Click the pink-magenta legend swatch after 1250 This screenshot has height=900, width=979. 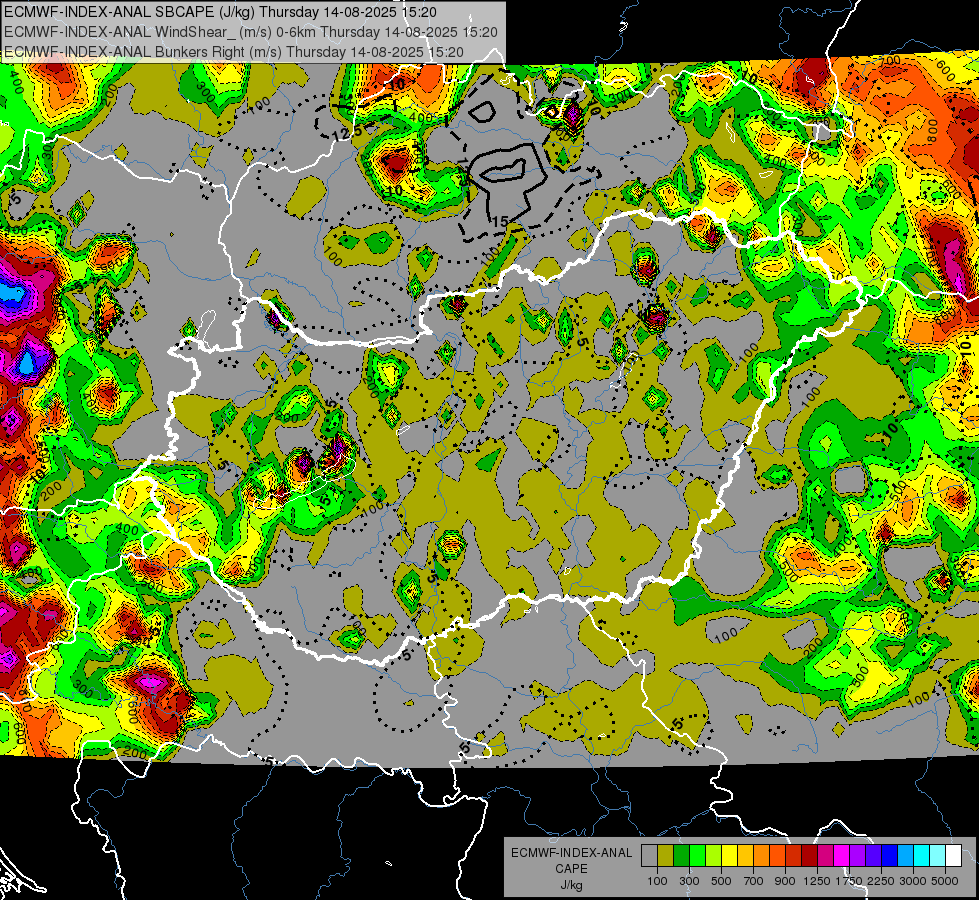825,856
